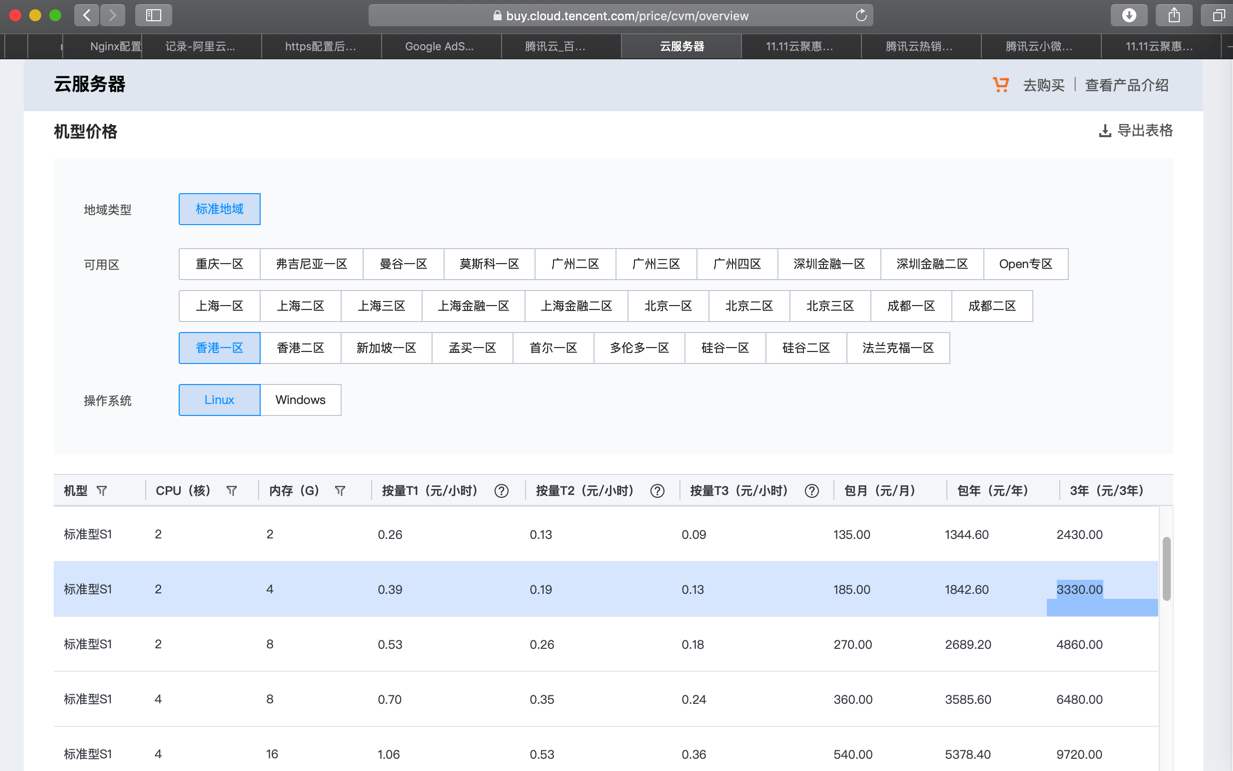The height and width of the screenshot is (771, 1233).
Task: Go back with Safari back arrow
Action: 87,15
